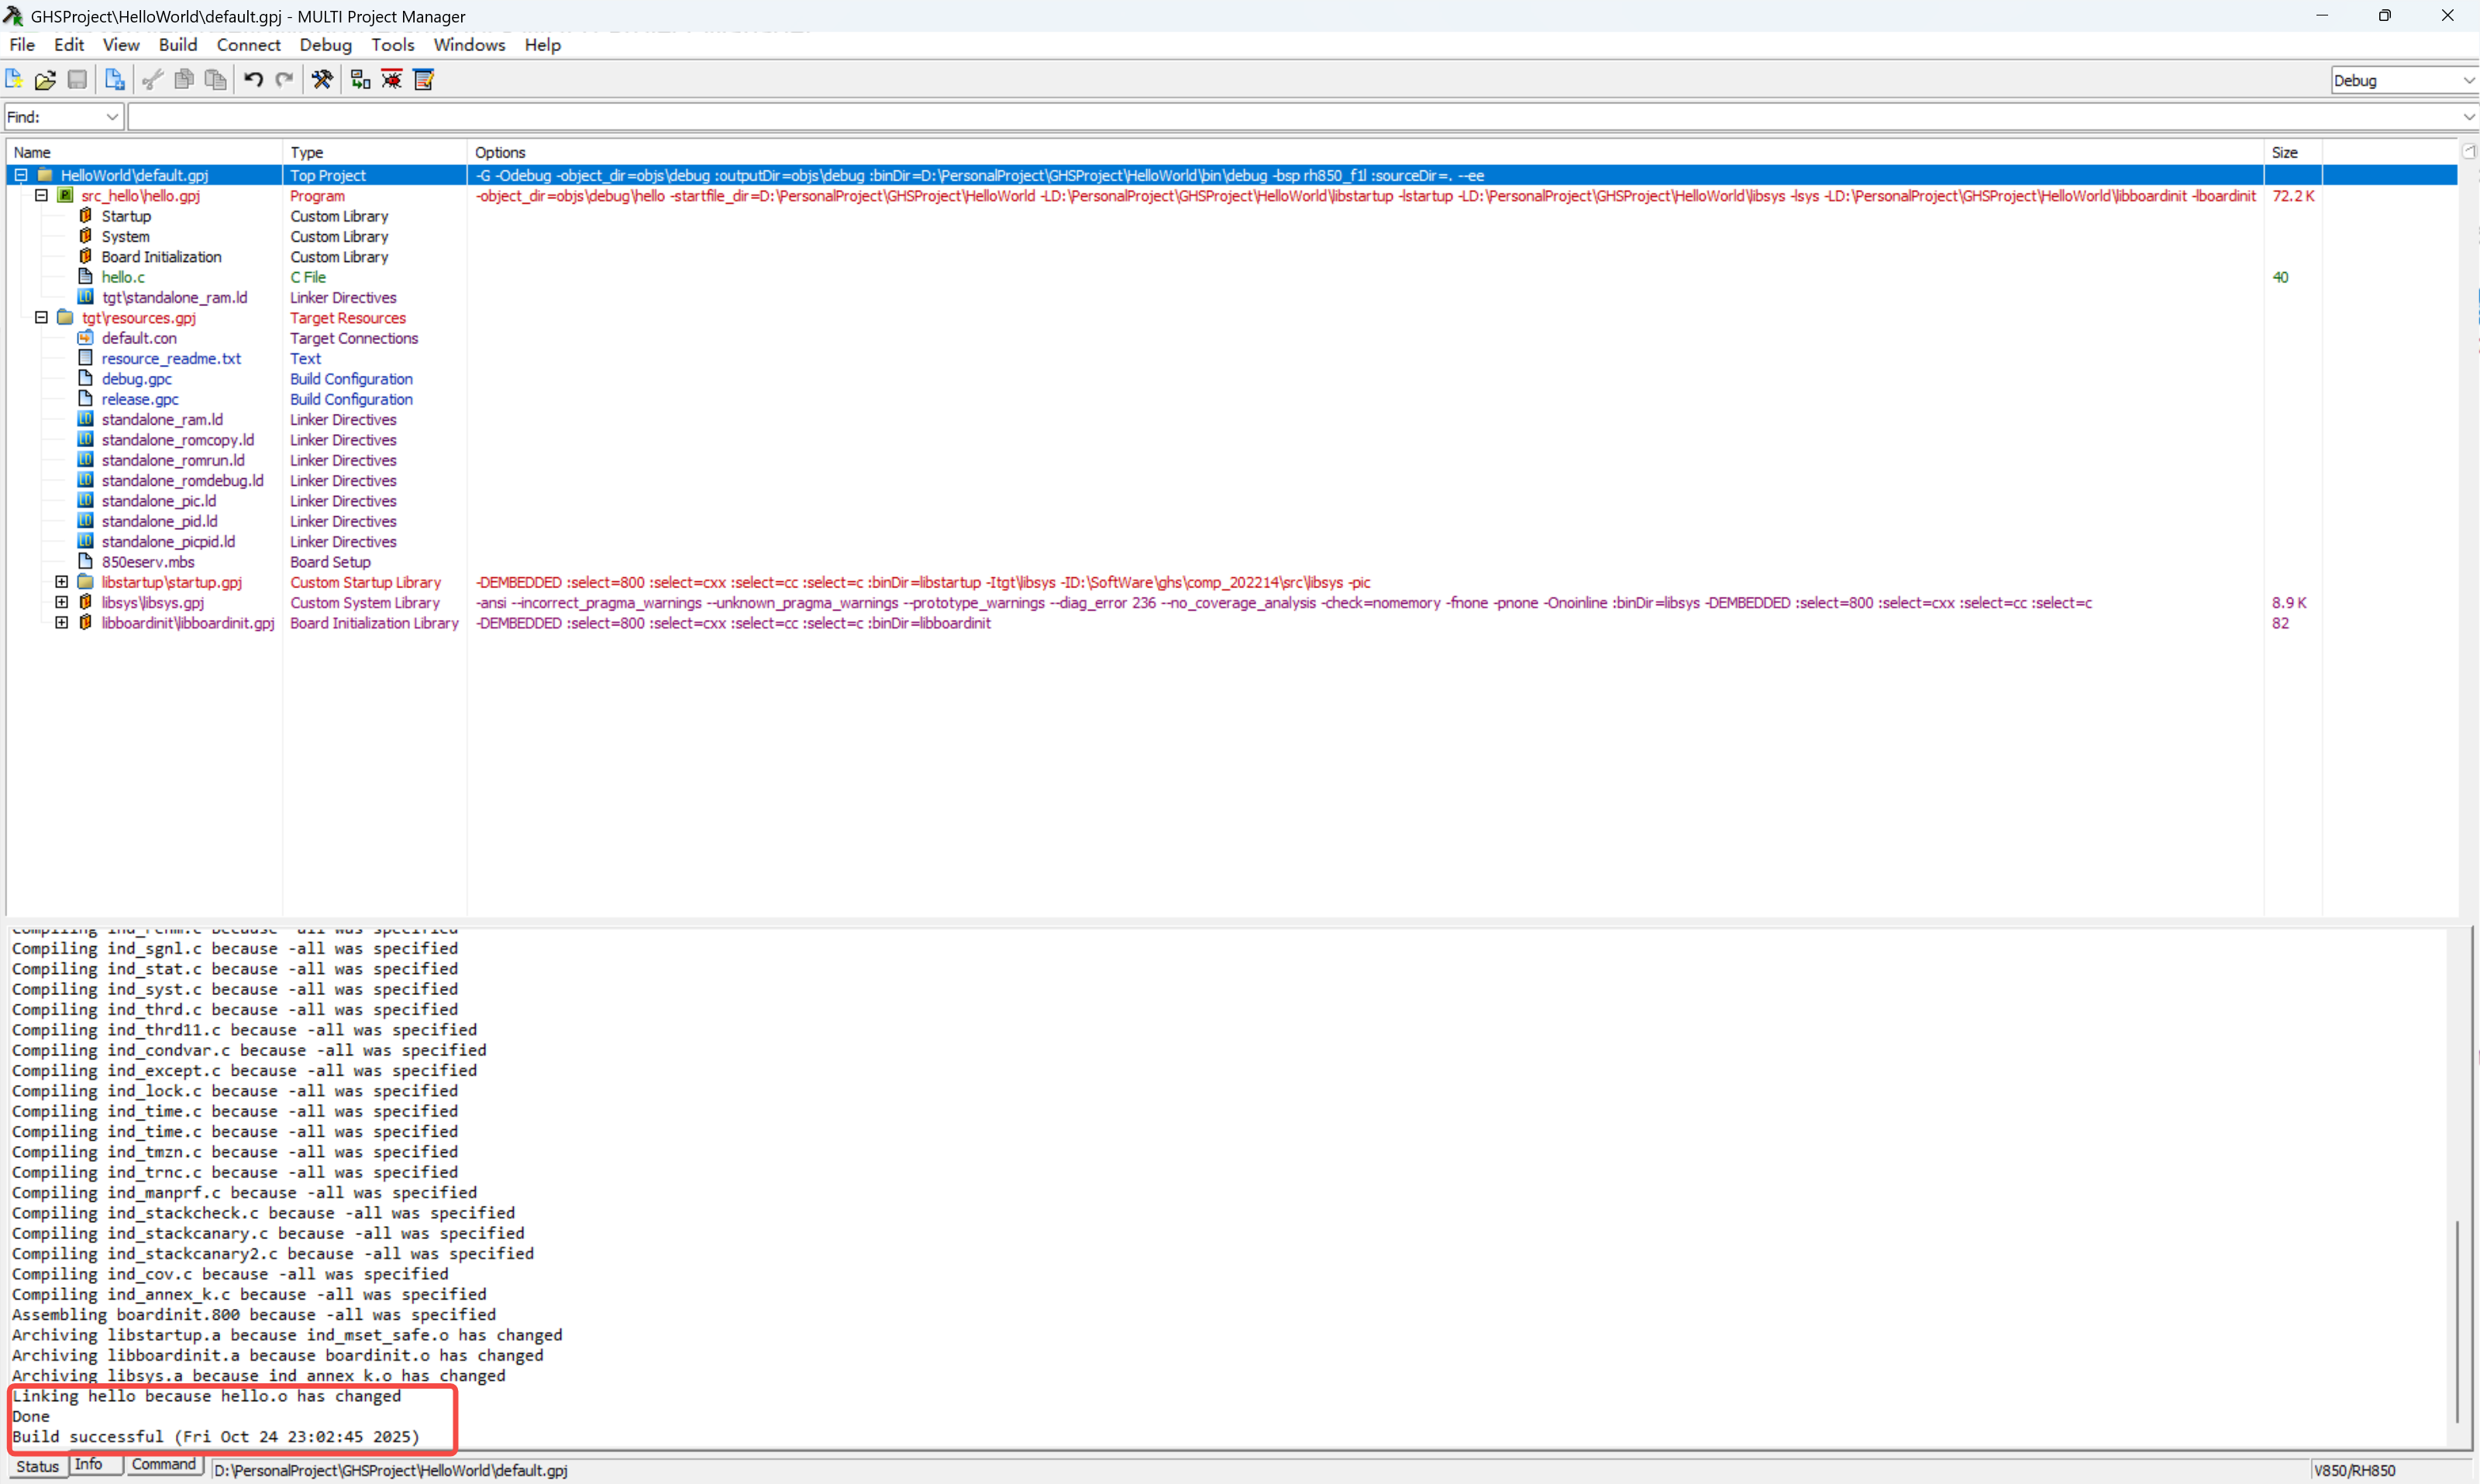Click the Open Project folder icon
The height and width of the screenshot is (1484, 2480).
(x=45, y=80)
